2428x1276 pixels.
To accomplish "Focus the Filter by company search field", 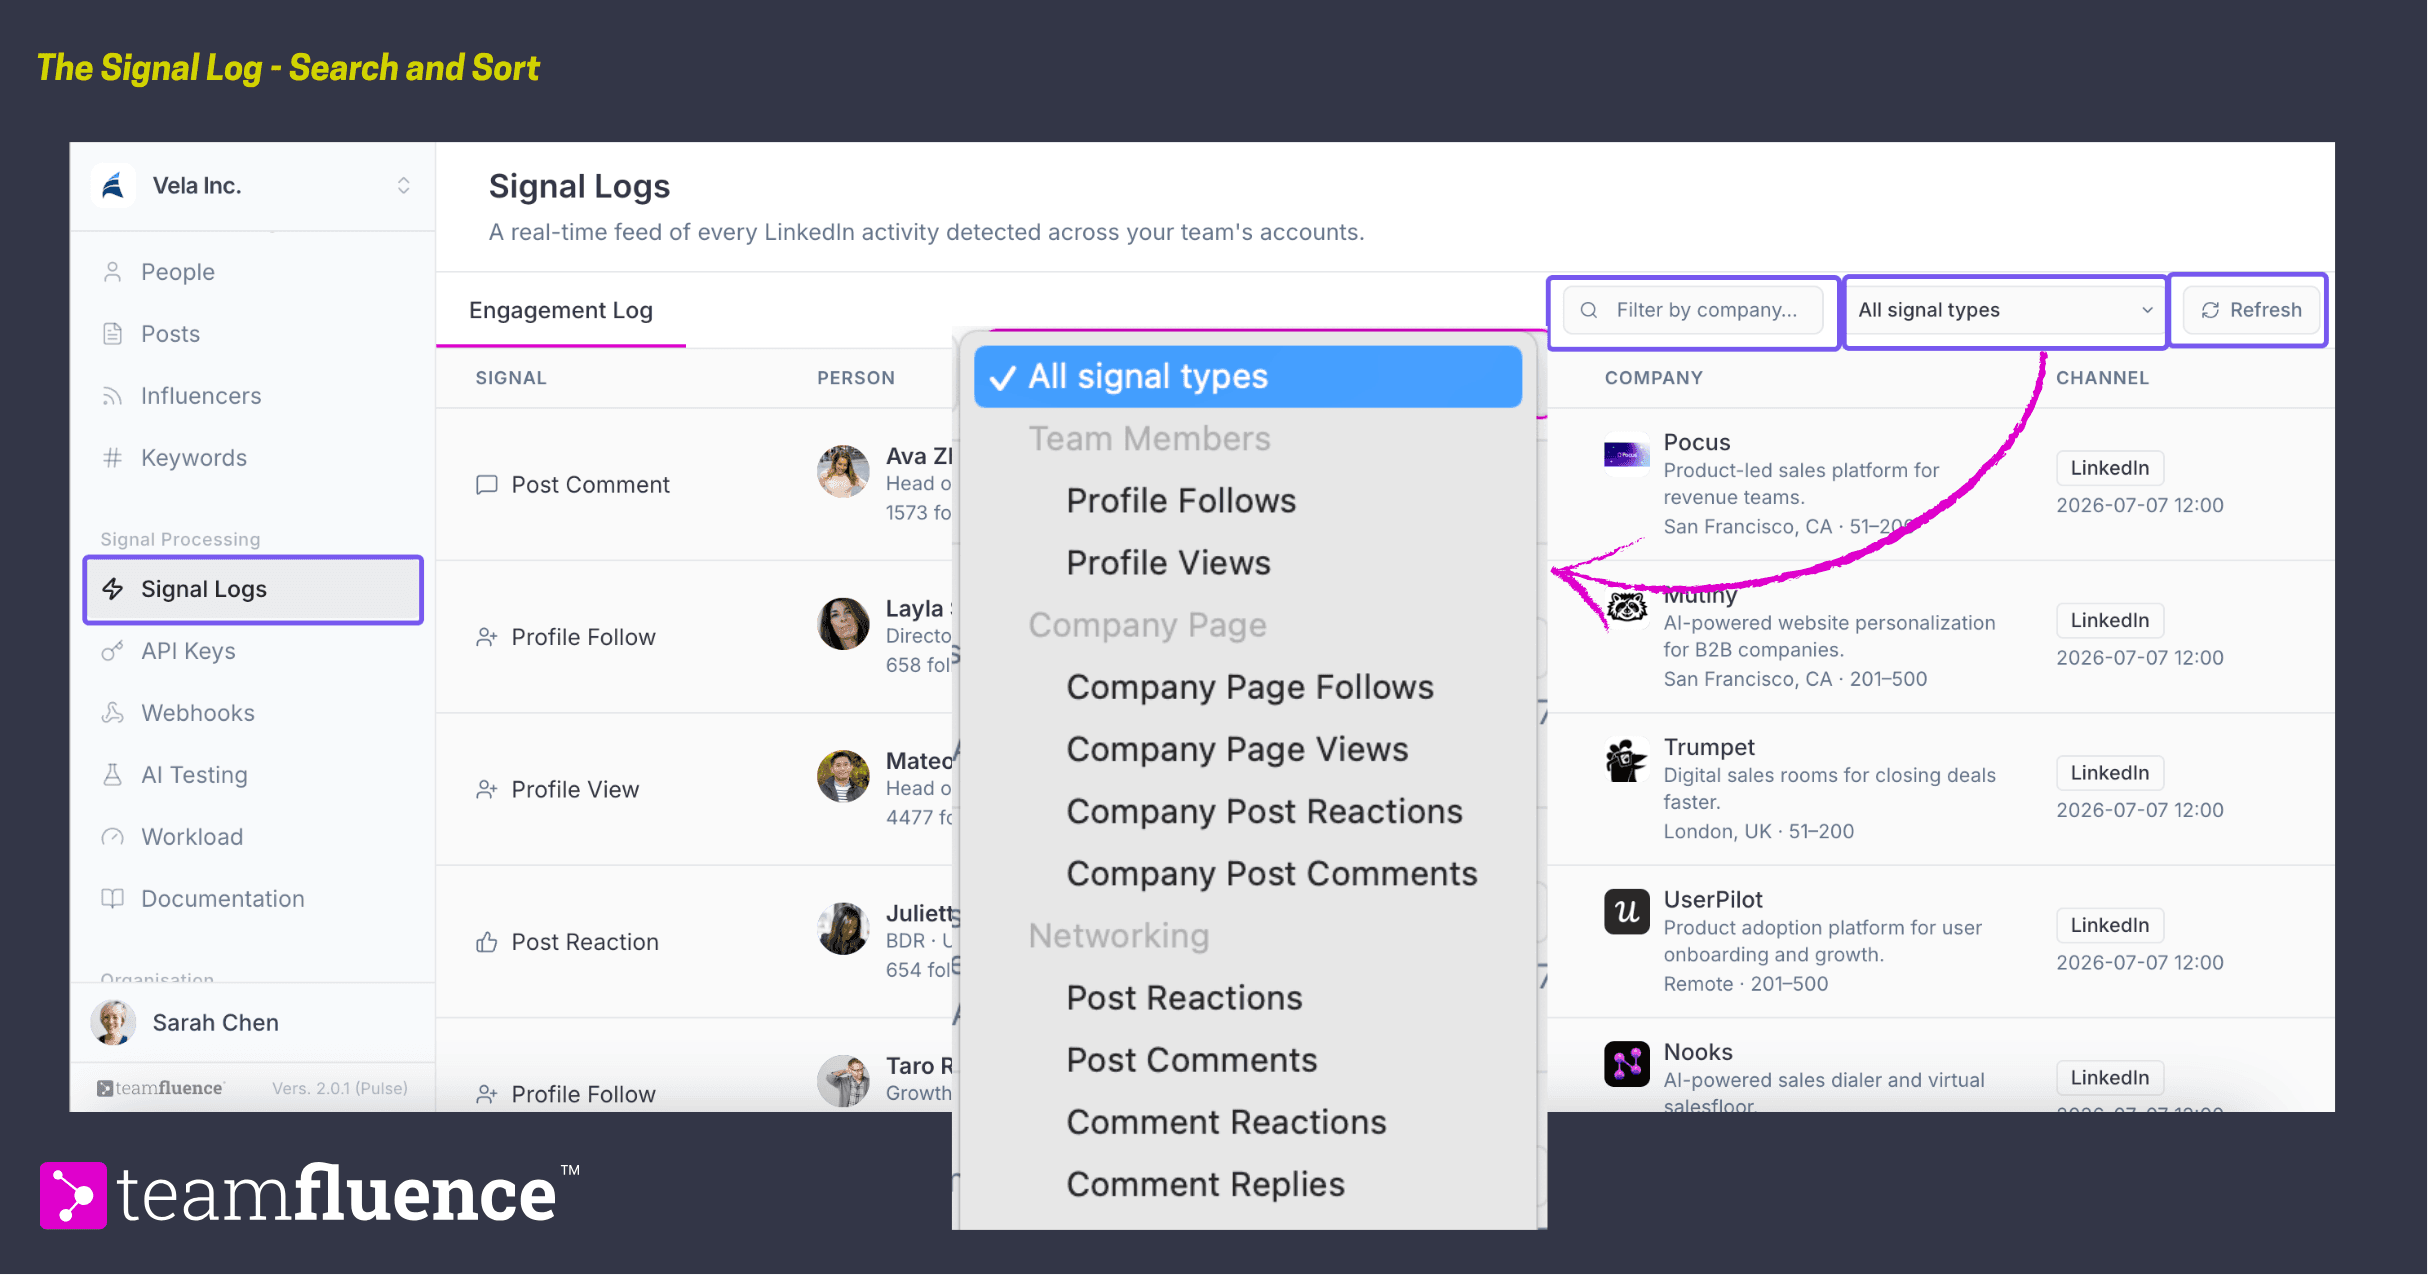I will coord(1692,310).
